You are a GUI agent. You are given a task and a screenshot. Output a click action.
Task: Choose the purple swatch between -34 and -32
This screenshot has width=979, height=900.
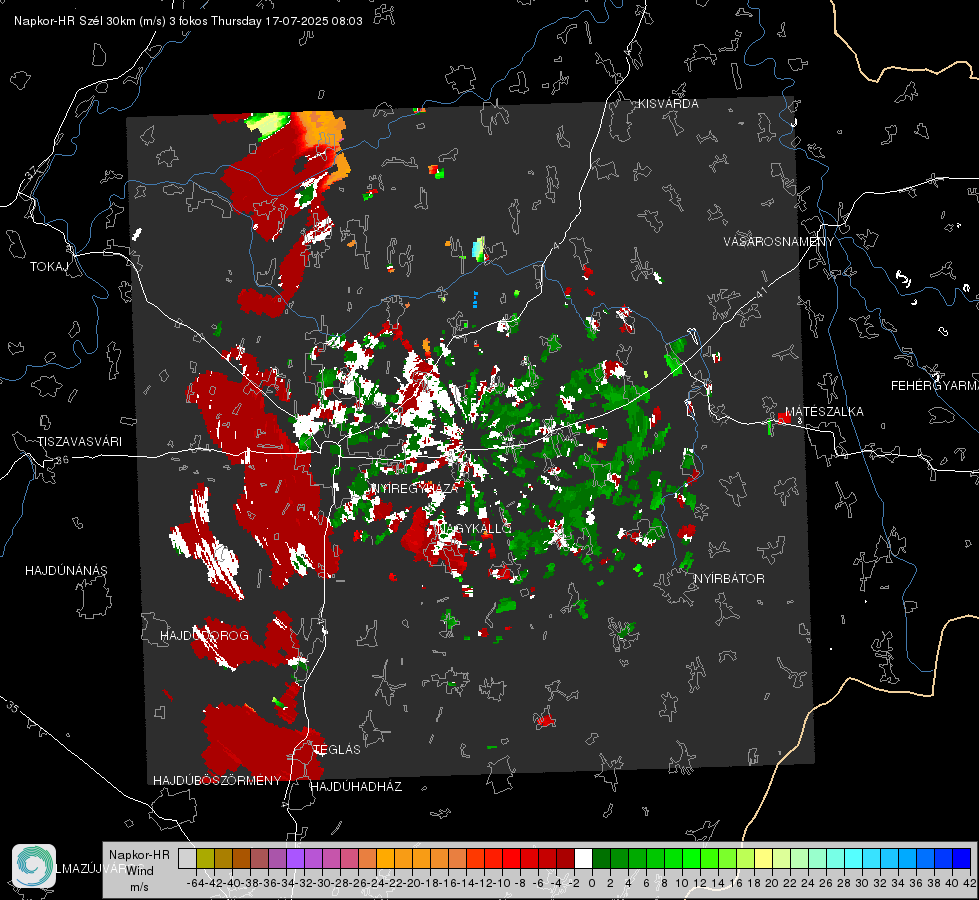(295, 859)
